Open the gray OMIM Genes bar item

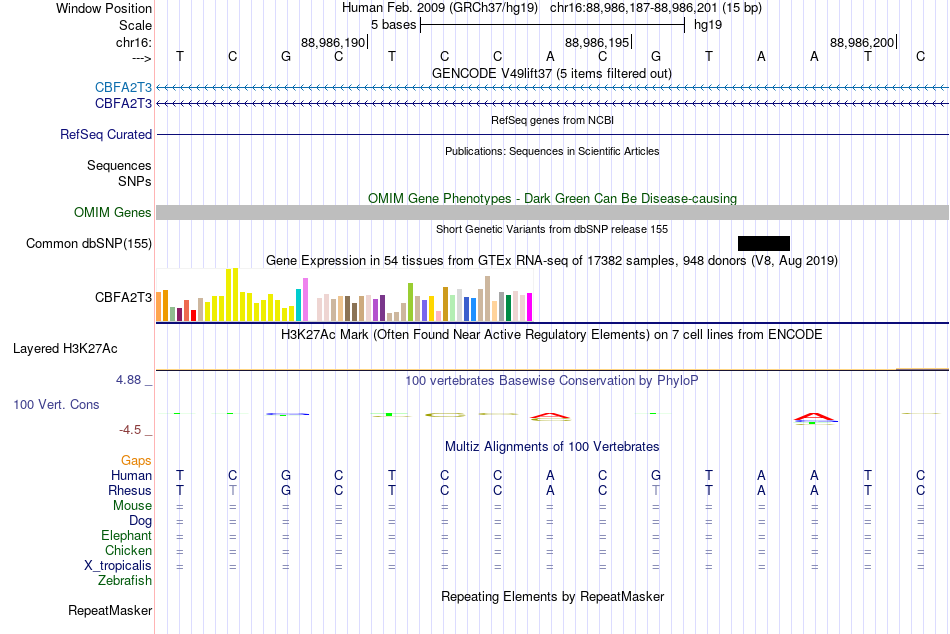coord(553,212)
